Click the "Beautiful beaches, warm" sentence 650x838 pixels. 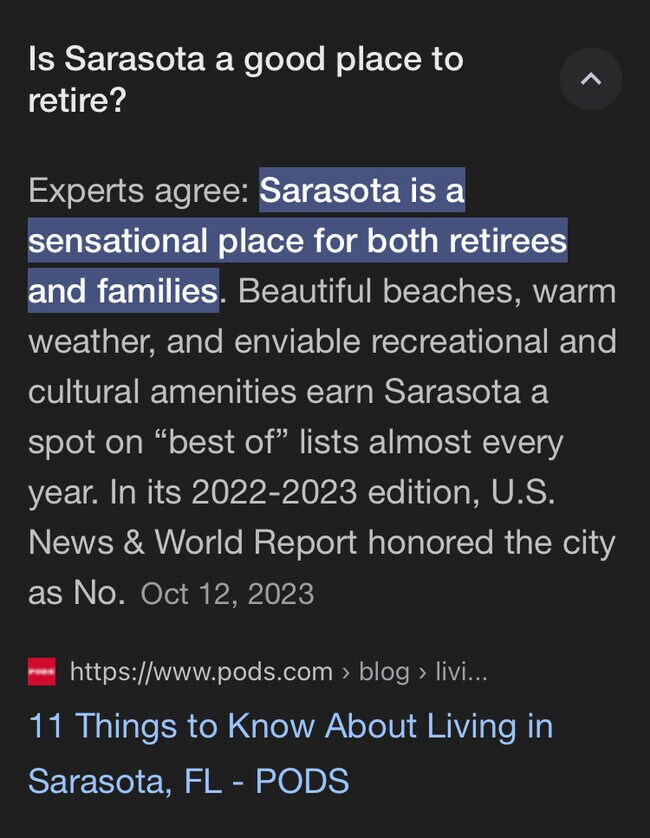[x=427, y=291]
